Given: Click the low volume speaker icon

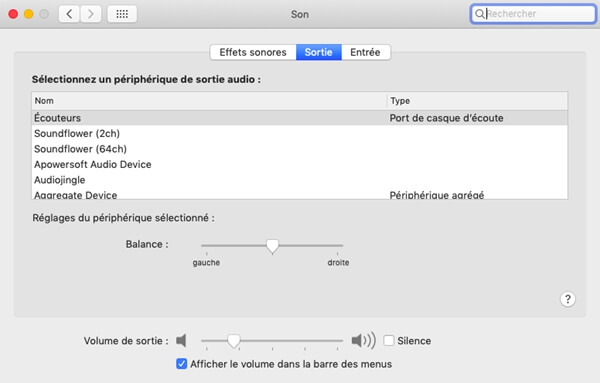Looking at the screenshot, I should pos(181,340).
